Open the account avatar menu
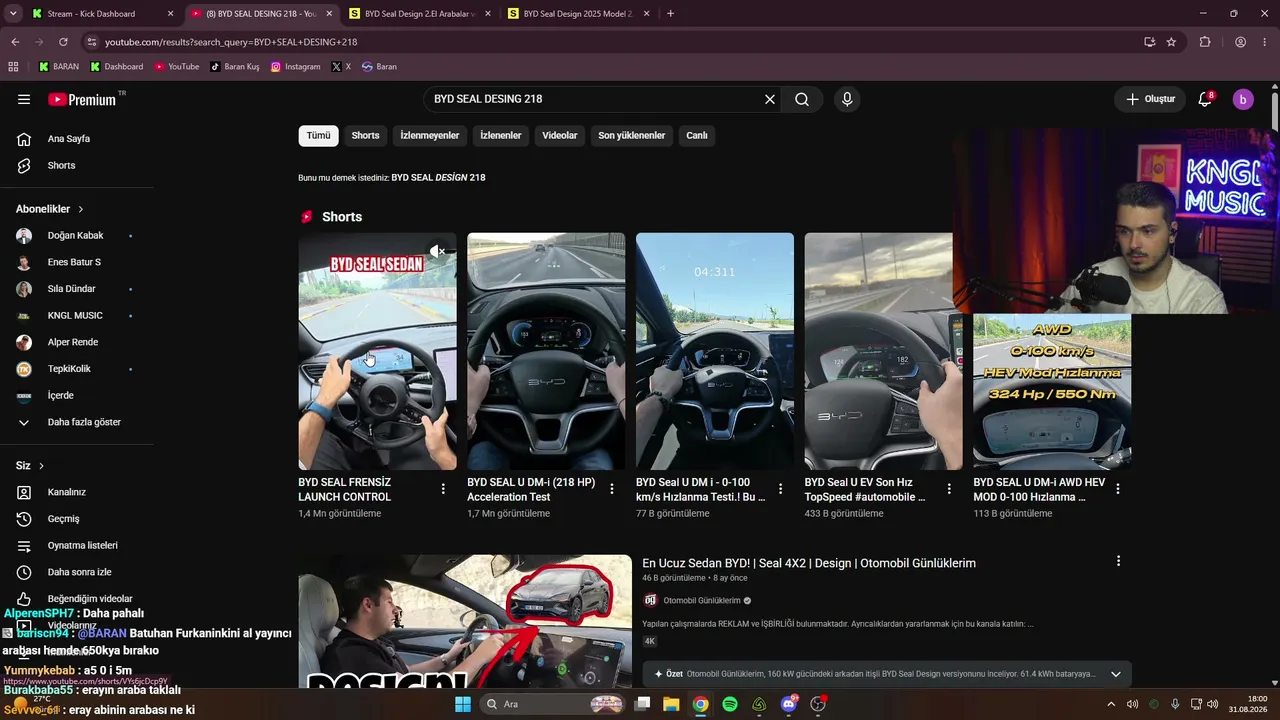This screenshot has height=720, width=1280. (x=1243, y=99)
